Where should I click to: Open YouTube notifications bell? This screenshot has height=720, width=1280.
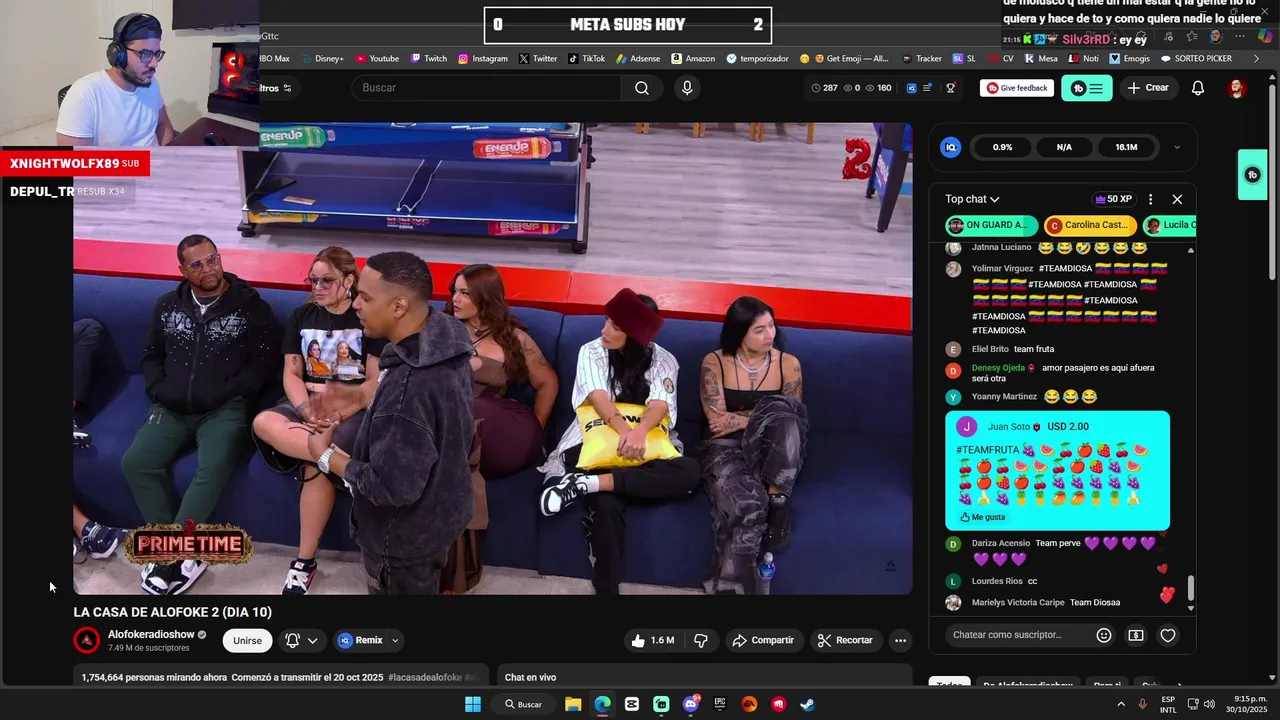click(1198, 88)
